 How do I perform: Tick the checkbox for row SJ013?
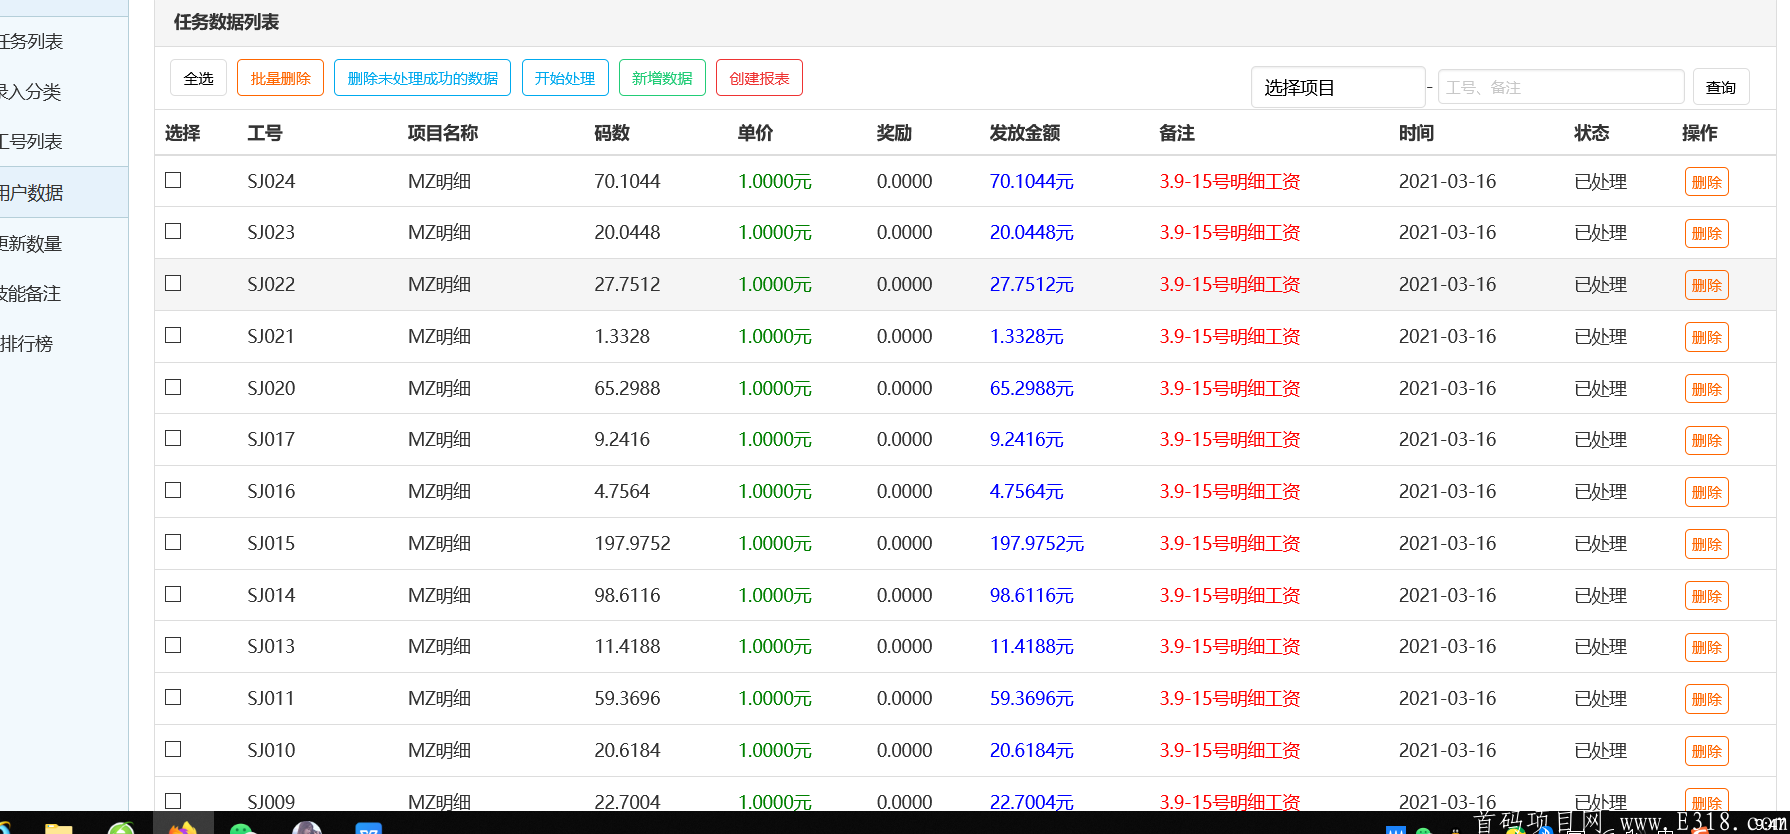click(x=173, y=645)
